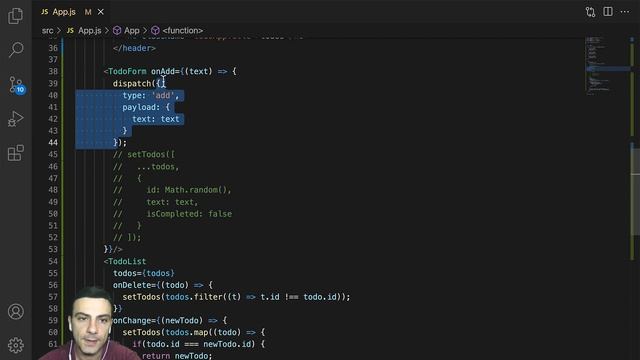640x360 pixels.
Task: Click the App.js breadcrumb
Action: coord(89,31)
